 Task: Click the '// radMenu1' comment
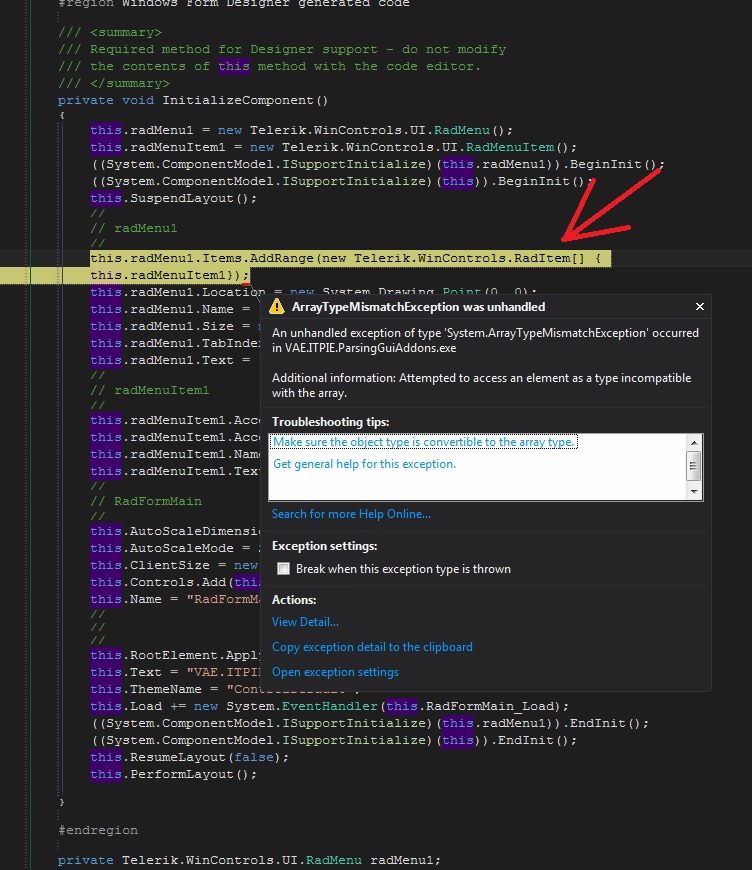134,228
